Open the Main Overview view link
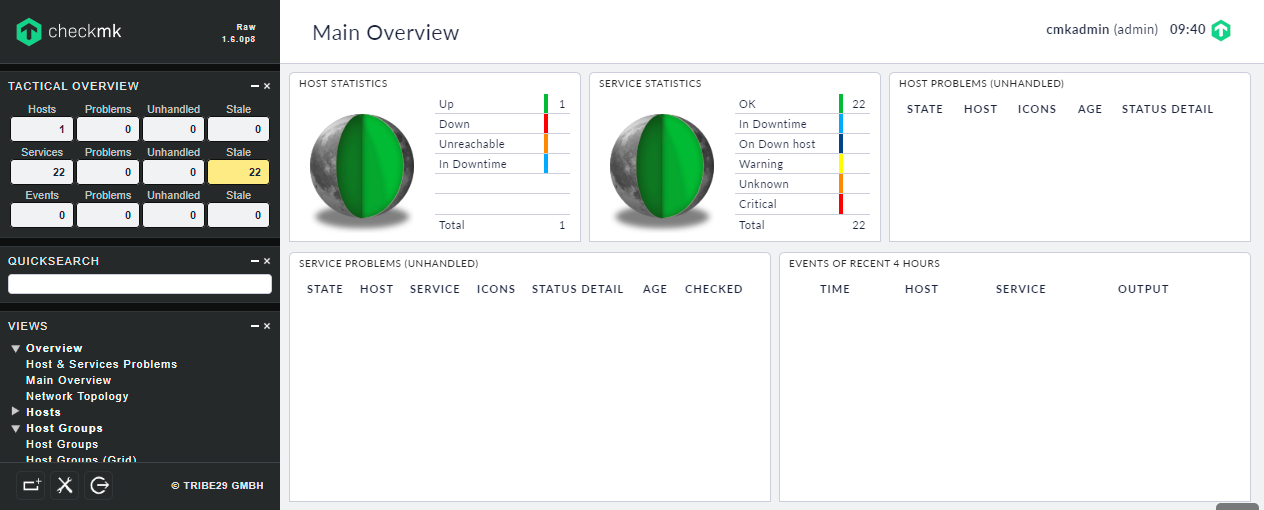Image resolution: width=1264 pixels, height=510 pixels. 68,380
